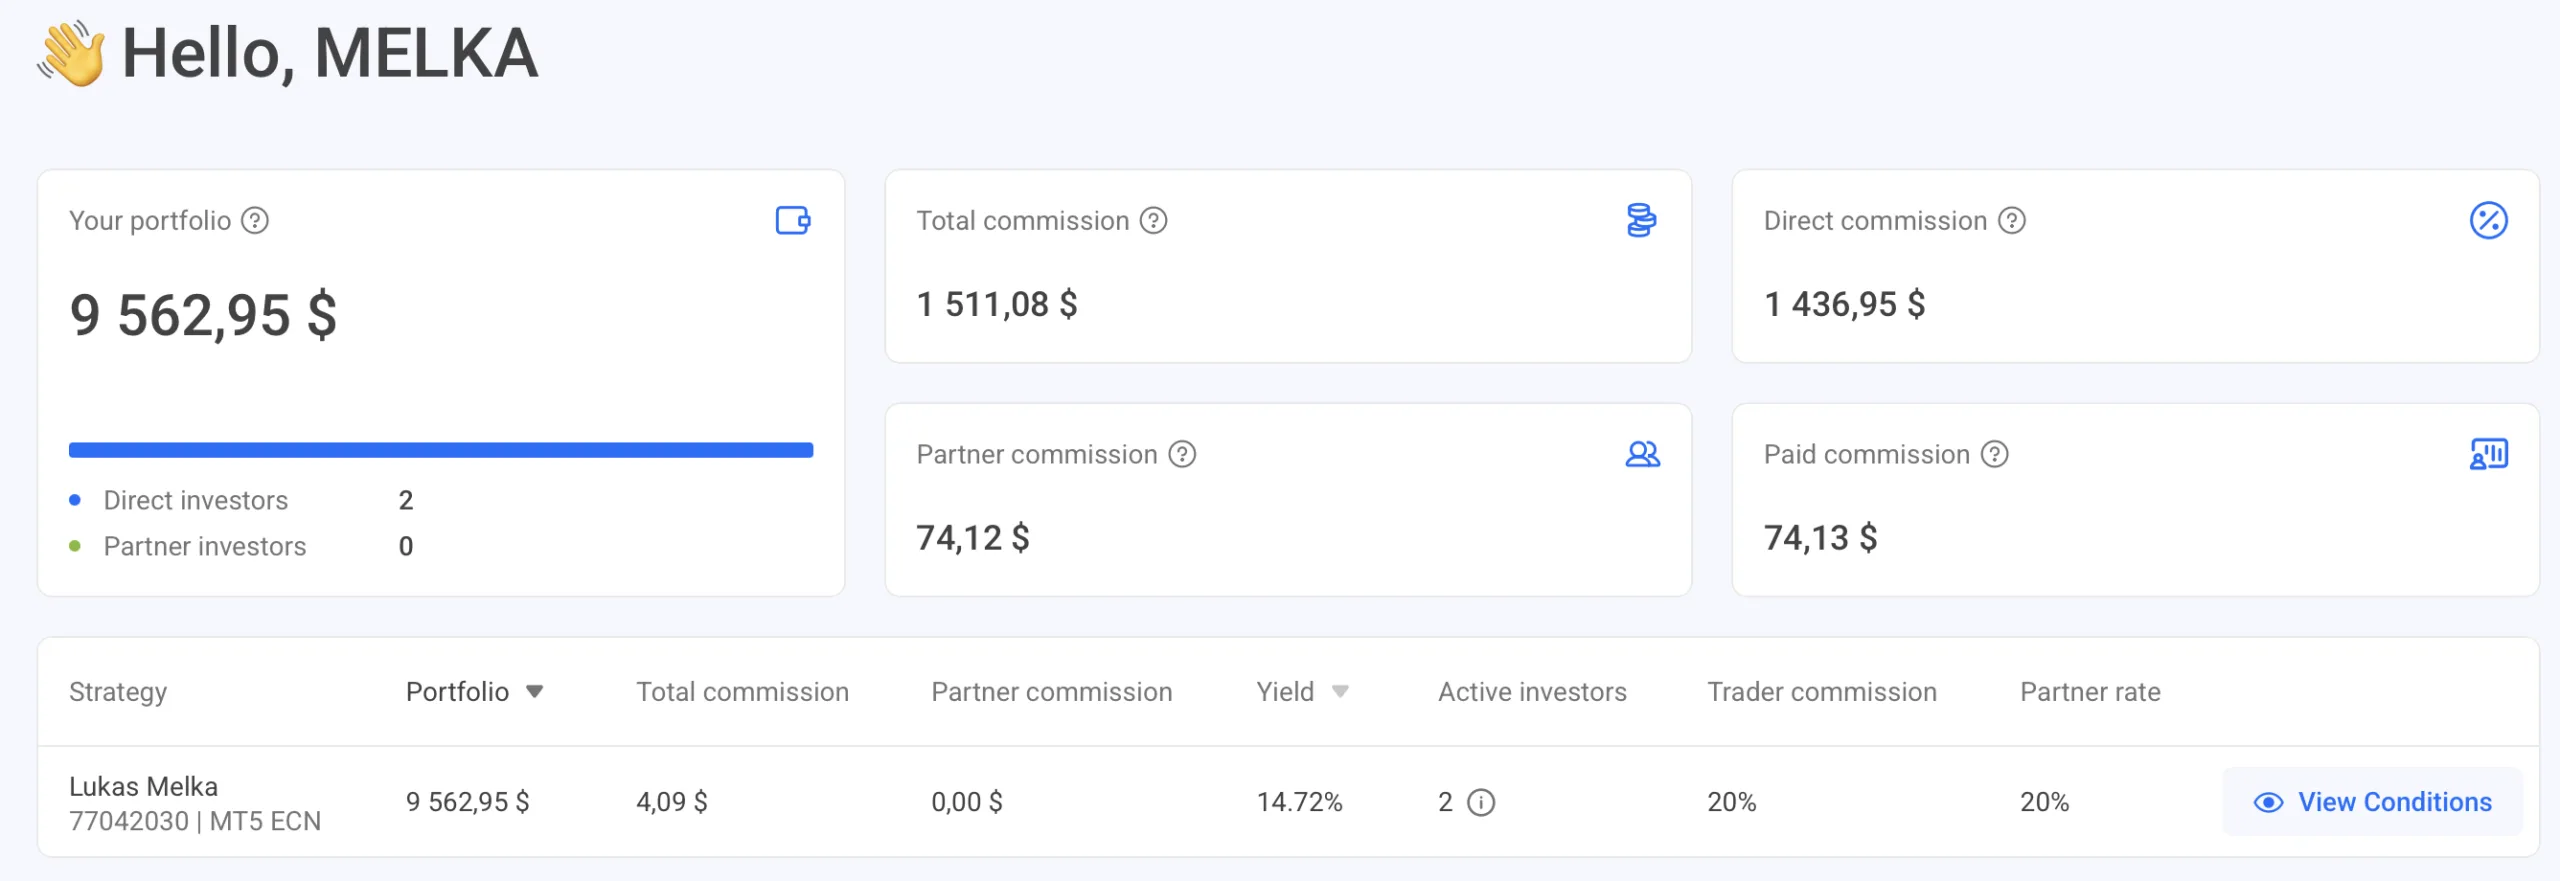The height and width of the screenshot is (881, 2560).
Task: Click the Partner commission column header
Action: click(x=1051, y=692)
